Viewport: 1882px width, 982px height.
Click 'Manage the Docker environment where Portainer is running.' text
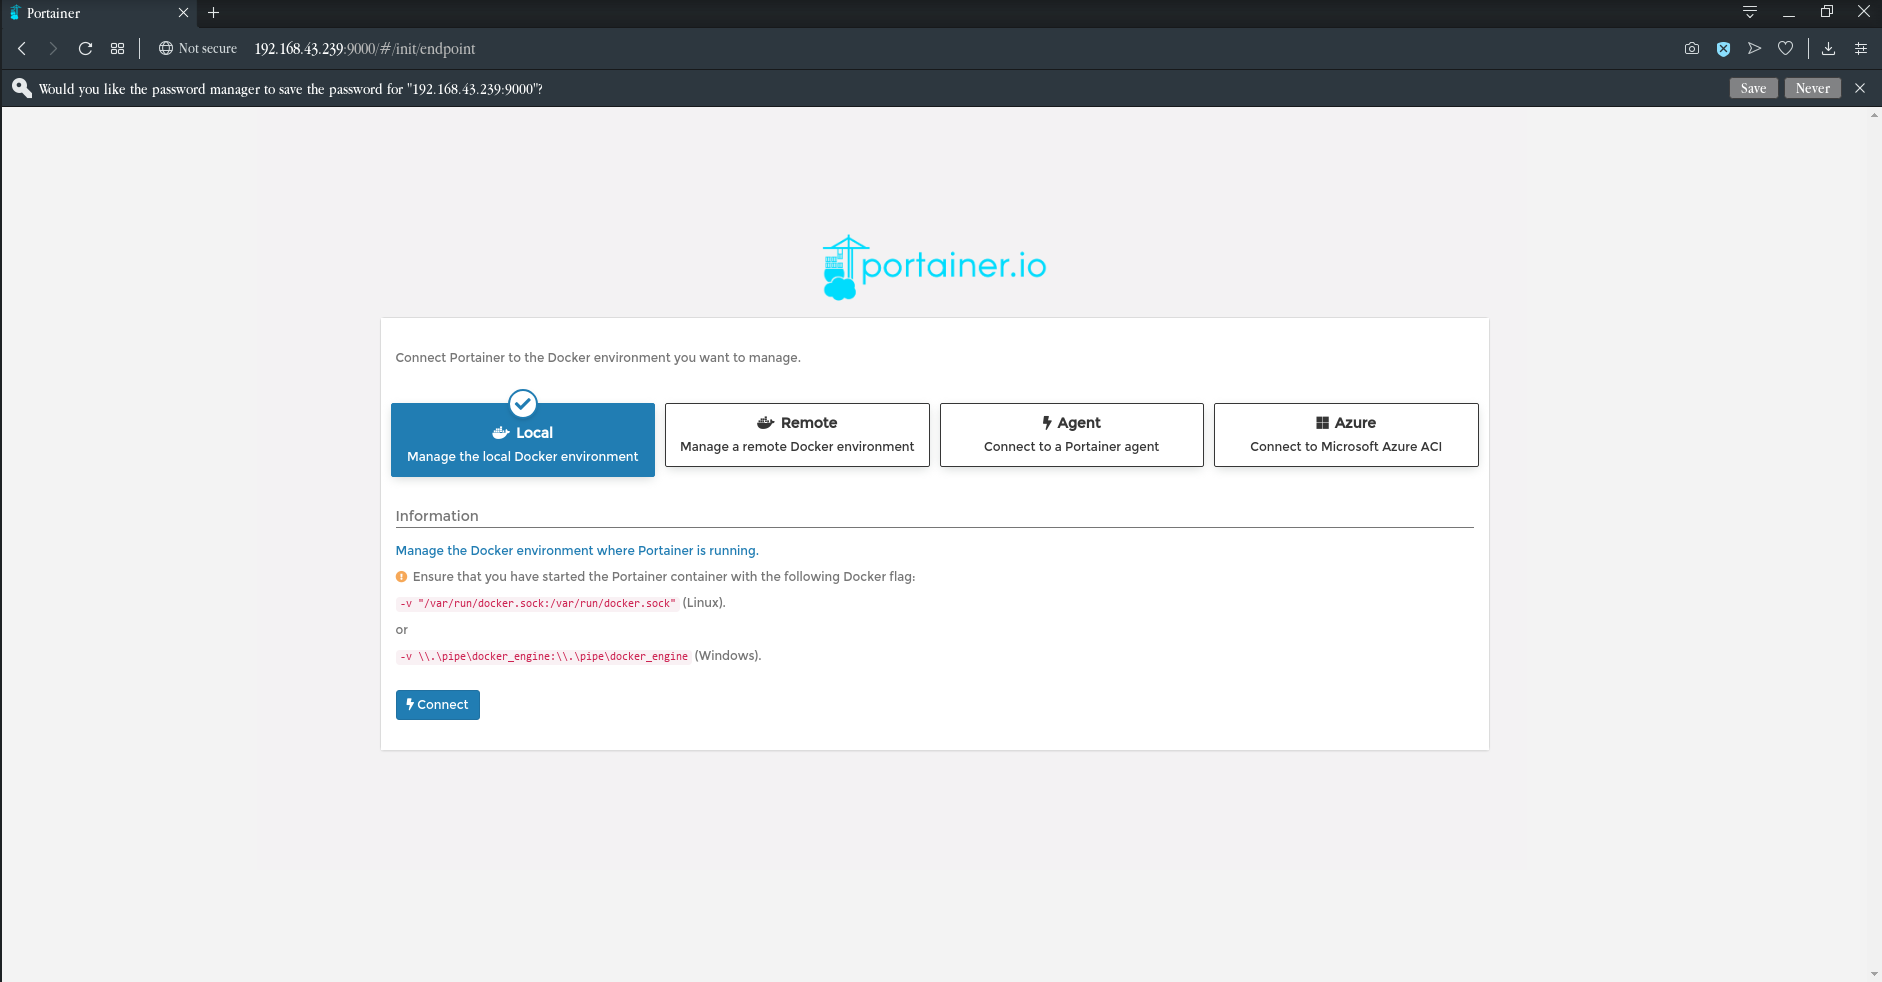[x=577, y=551]
